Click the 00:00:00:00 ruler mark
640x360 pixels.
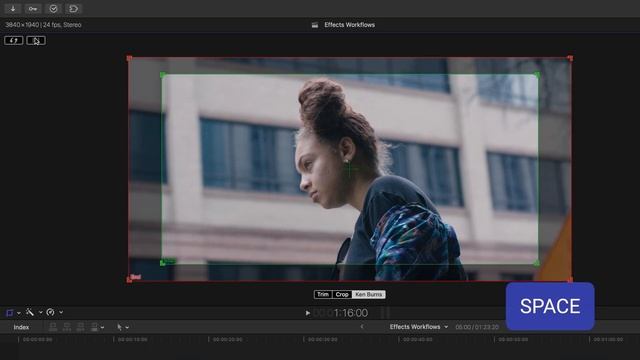pyautogui.click(x=37, y=339)
